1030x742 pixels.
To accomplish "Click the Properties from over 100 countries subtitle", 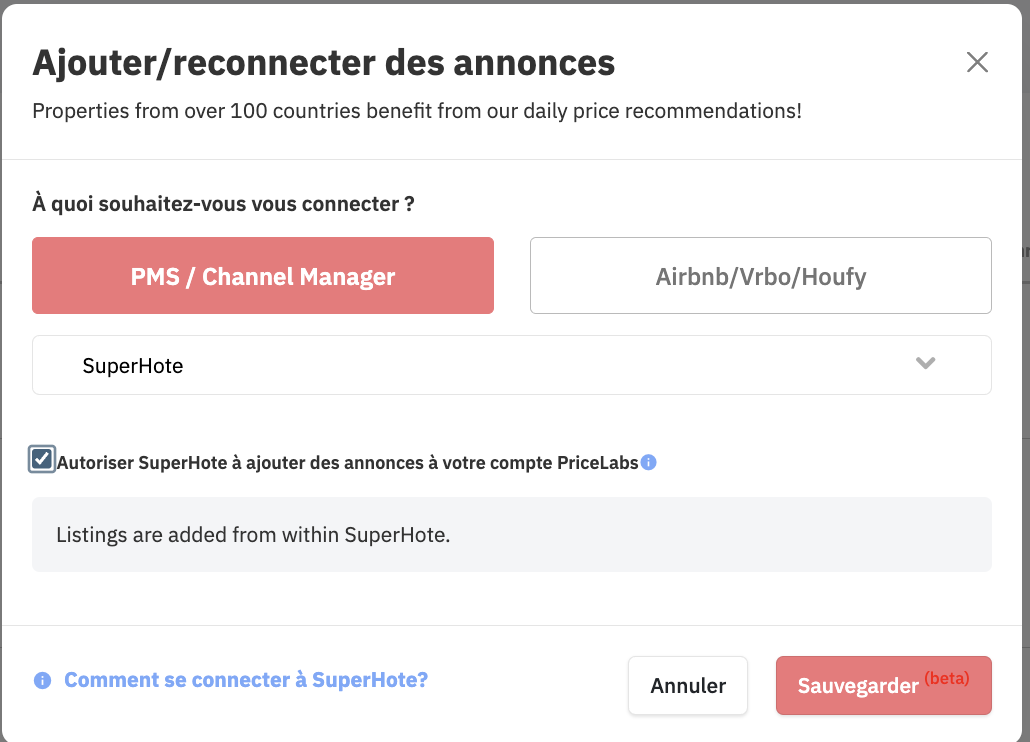I will point(417,111).
